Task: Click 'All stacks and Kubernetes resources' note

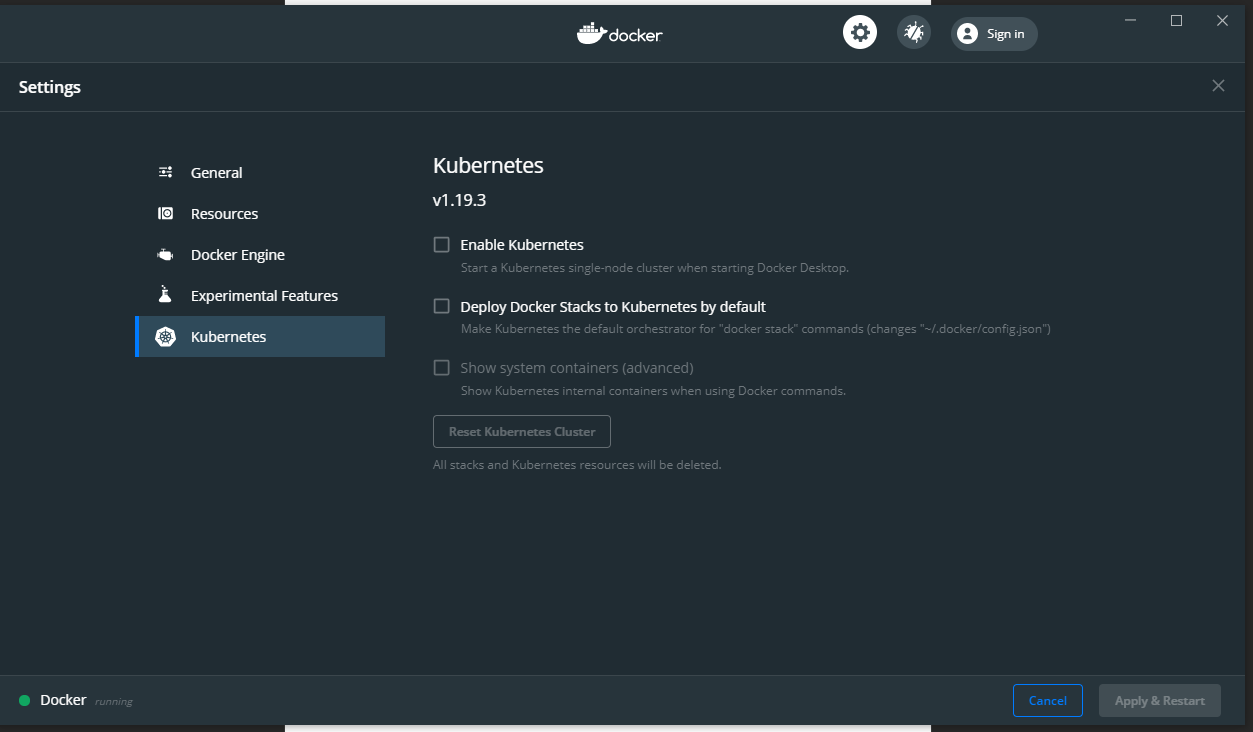Action: tap(577, 465)
